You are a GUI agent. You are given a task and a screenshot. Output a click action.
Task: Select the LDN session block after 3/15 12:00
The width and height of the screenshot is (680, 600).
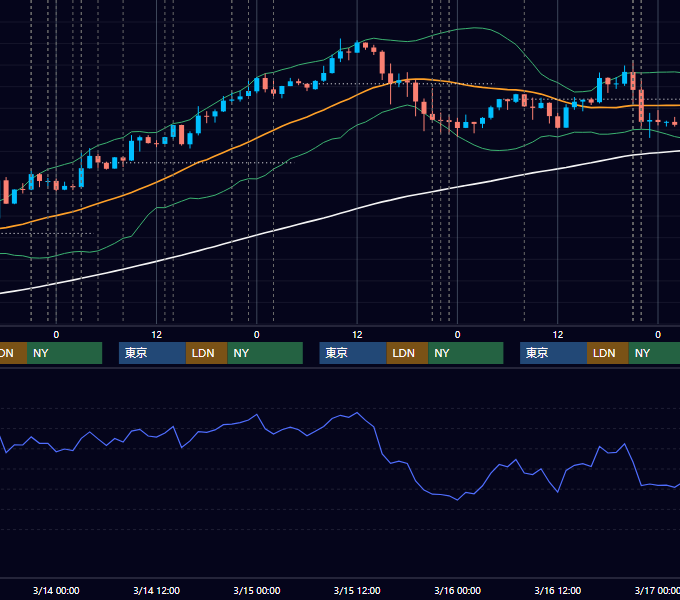[x=407, y=353]
